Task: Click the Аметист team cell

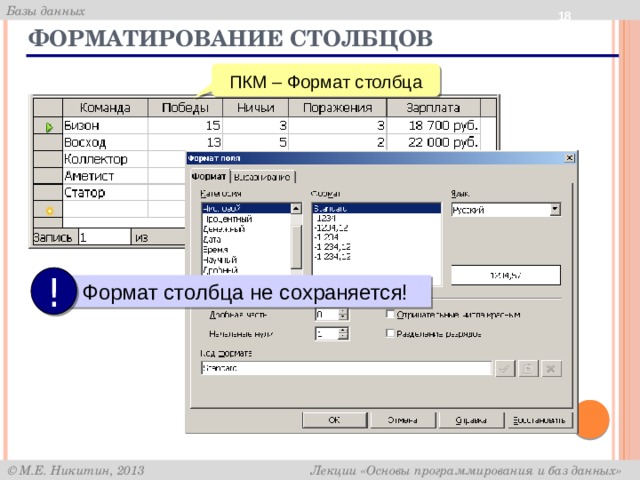Action: (105, 176)
